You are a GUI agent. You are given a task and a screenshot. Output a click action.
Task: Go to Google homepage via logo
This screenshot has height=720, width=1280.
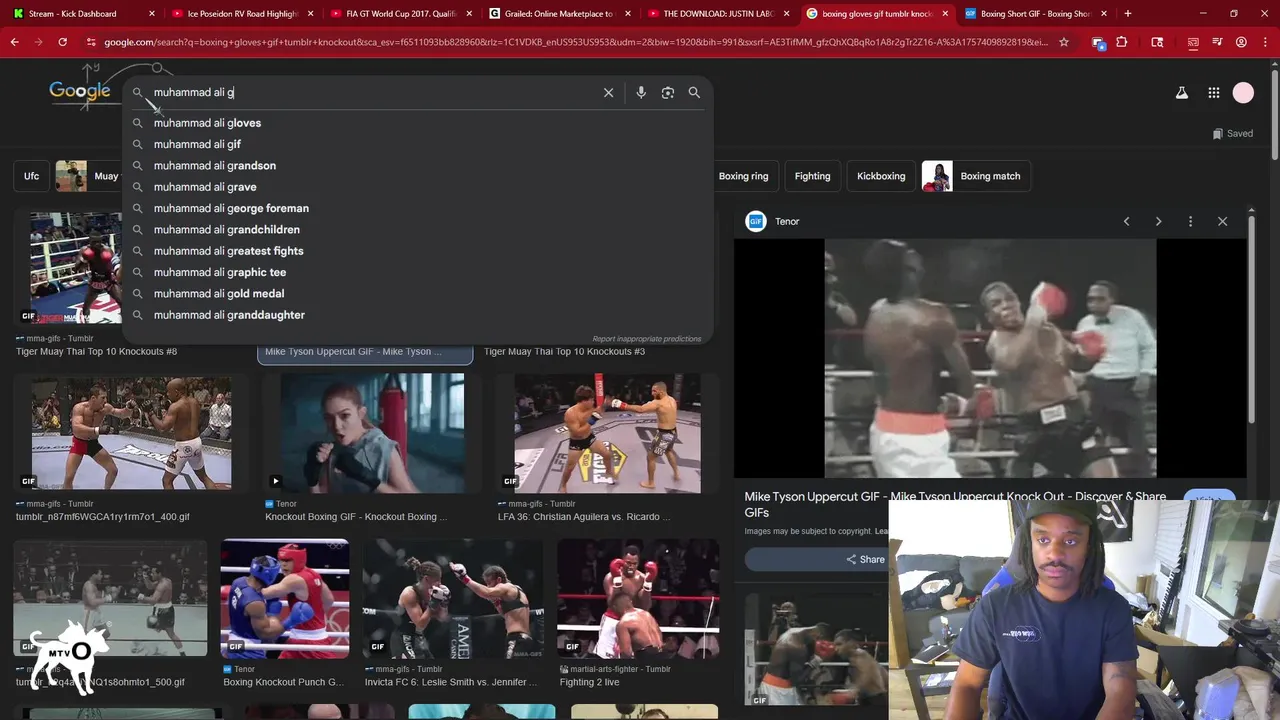(x=80, y=92)
